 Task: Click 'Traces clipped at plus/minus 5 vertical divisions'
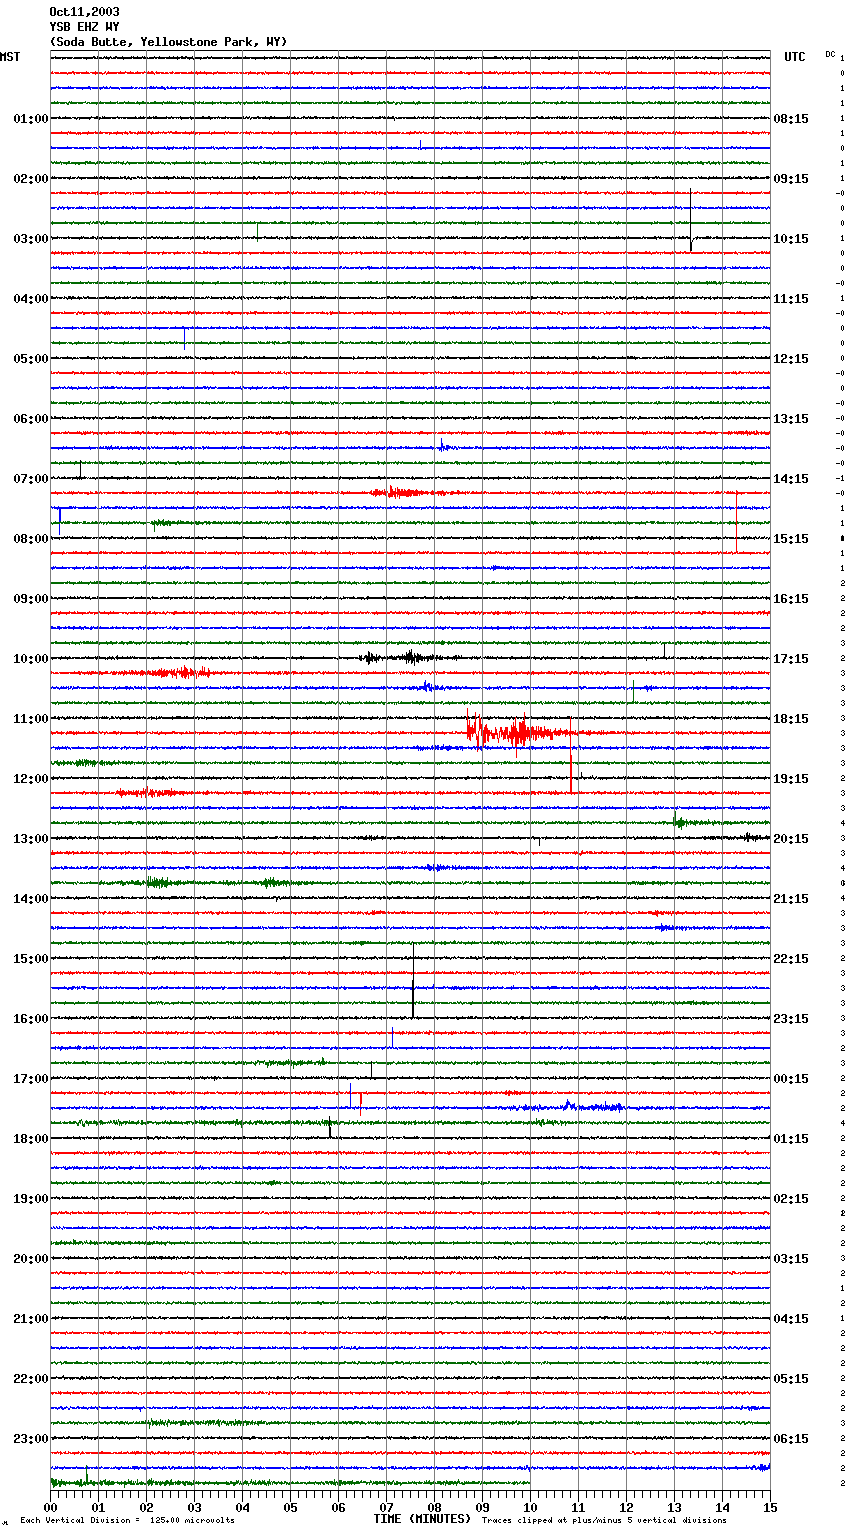[x=604, y=1521]
